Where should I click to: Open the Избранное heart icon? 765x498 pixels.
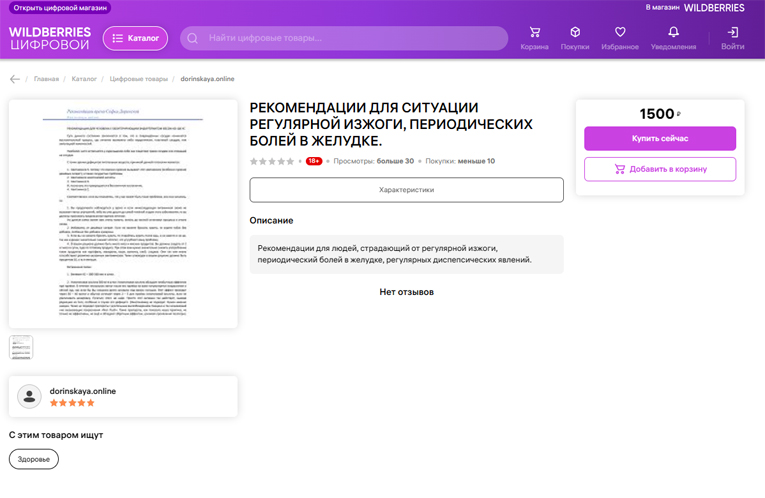[x=620, y=33]
